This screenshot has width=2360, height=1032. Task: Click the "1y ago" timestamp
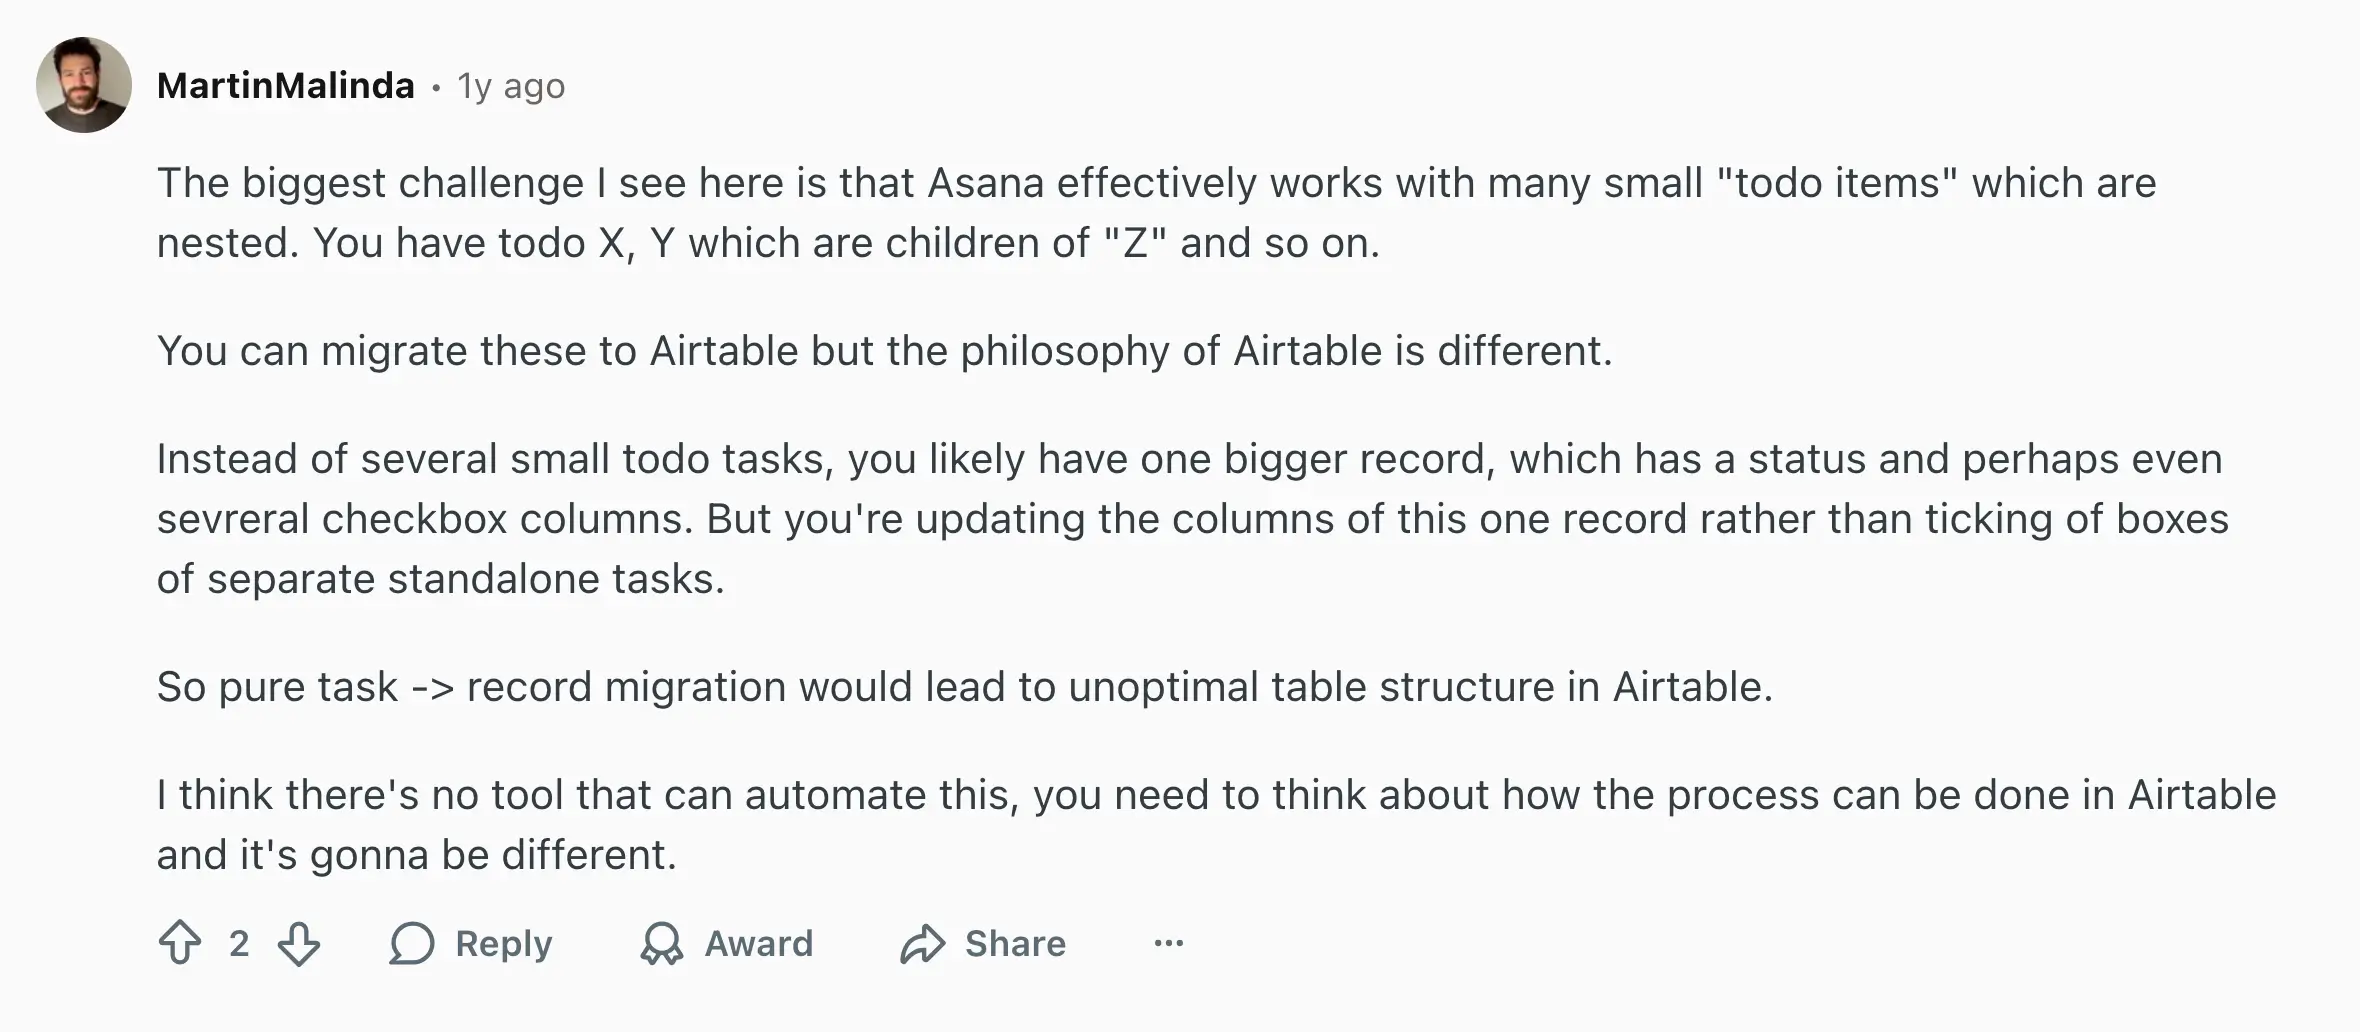click(510, 86)
